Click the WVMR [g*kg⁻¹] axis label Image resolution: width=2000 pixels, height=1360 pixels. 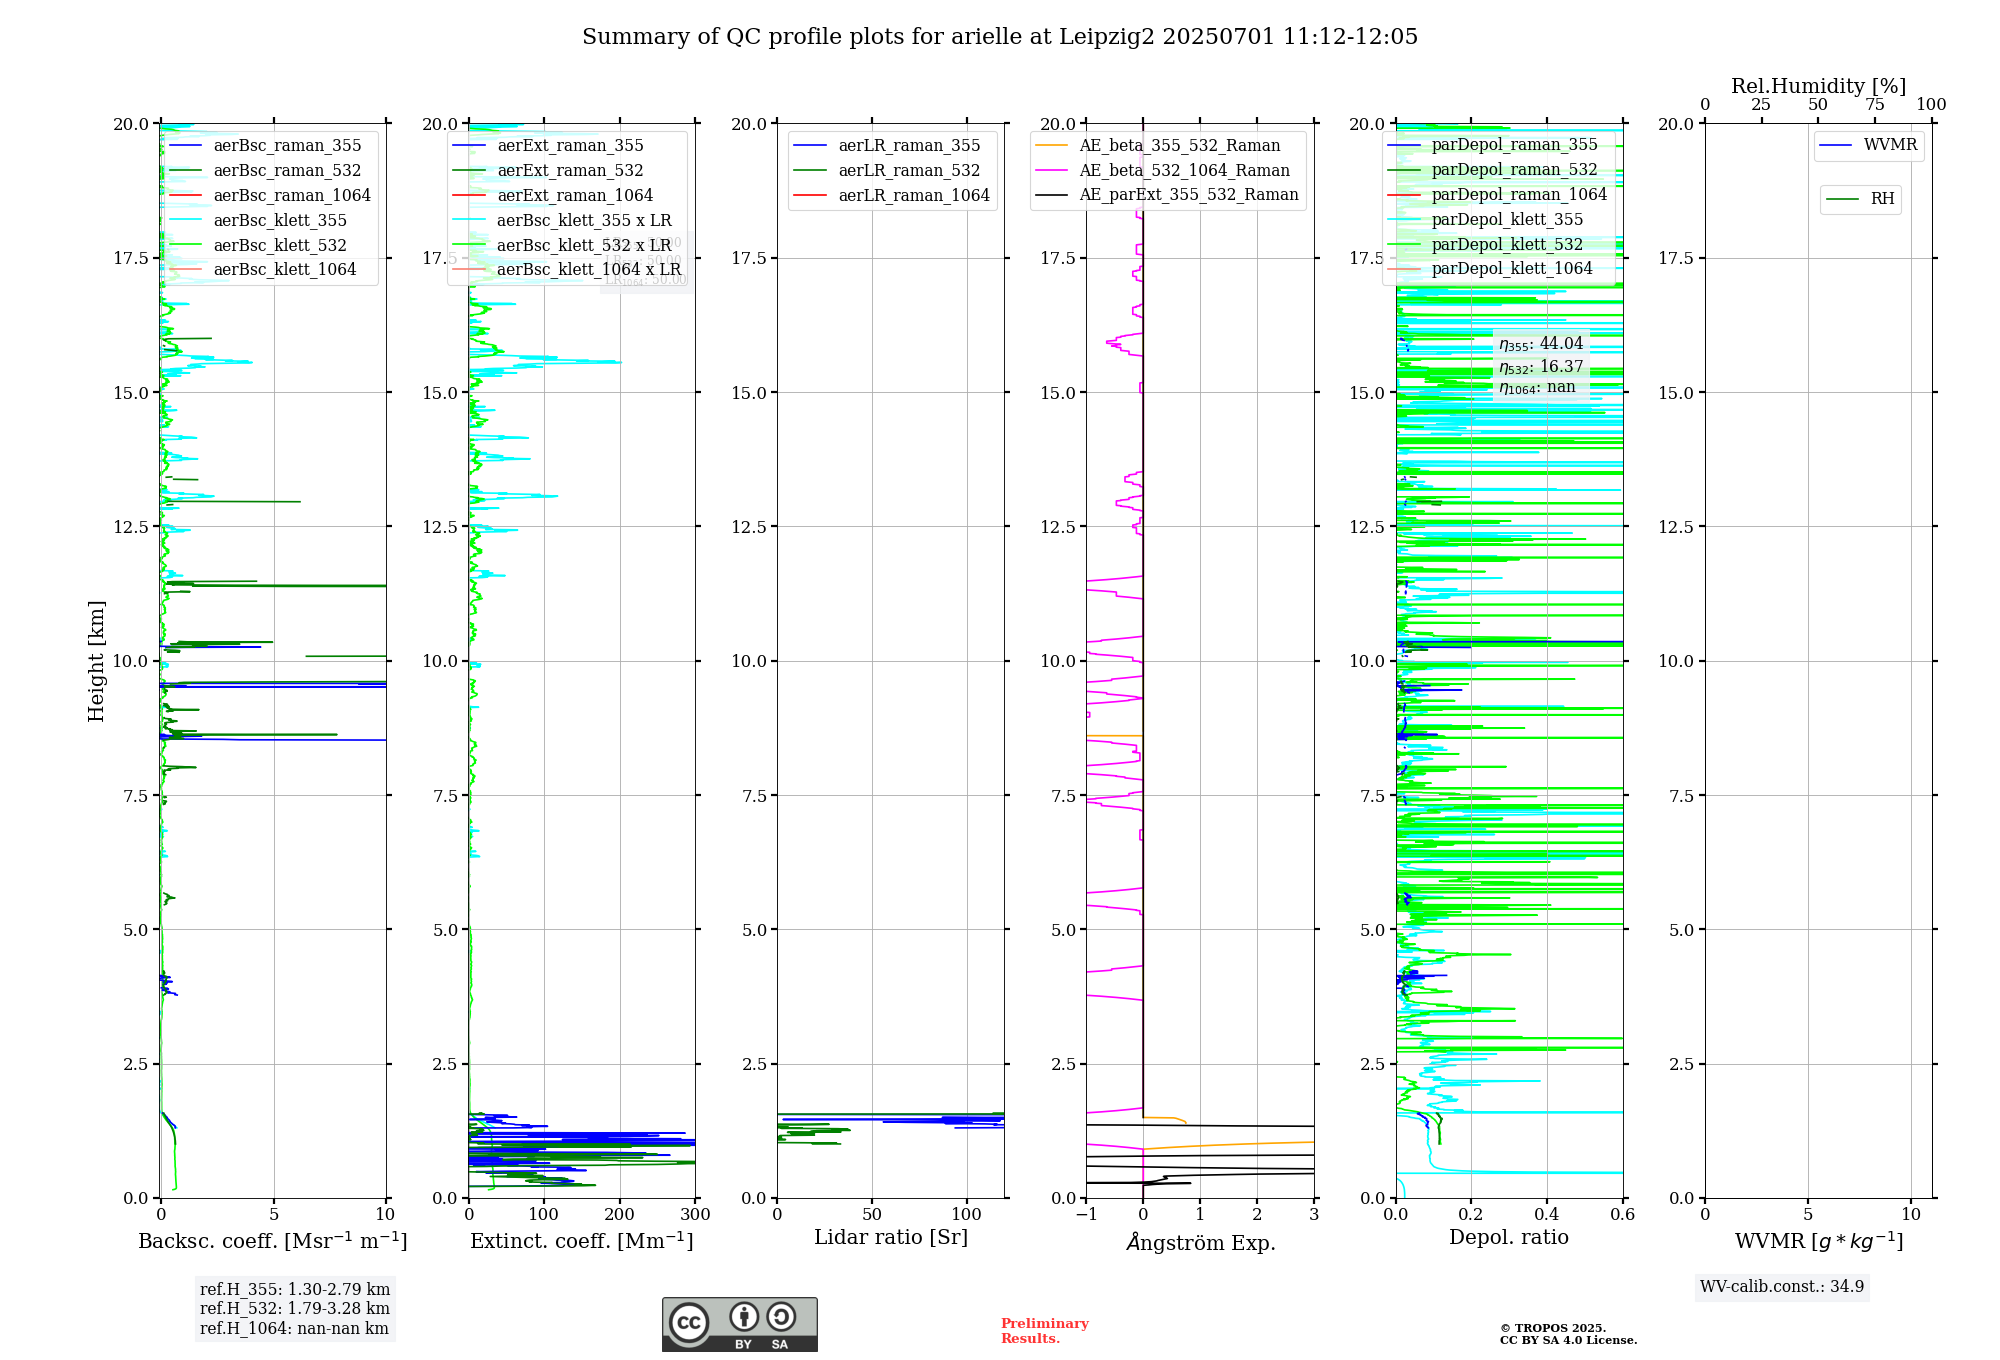pyautogui.click(x=1819, y=1242)
